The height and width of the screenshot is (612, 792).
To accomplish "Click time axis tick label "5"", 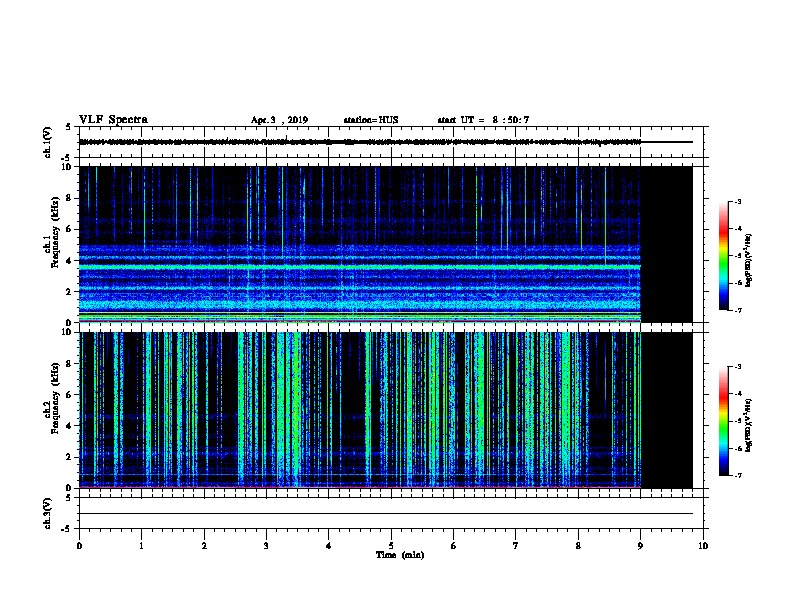I will click(391, 546).
